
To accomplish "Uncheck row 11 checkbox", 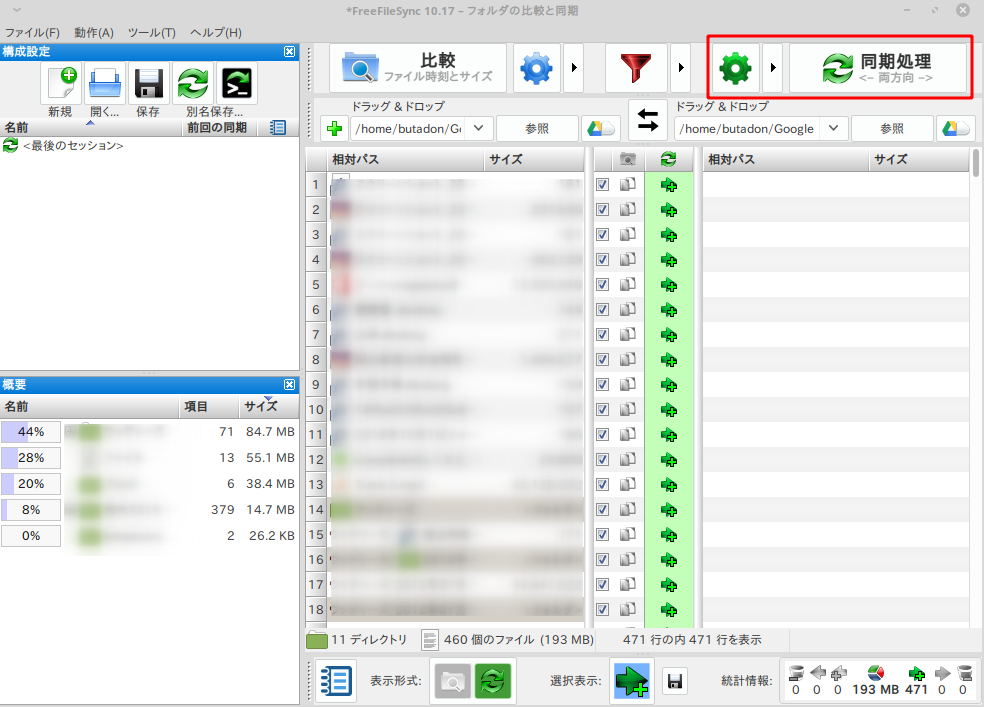I will pos(602,434).
